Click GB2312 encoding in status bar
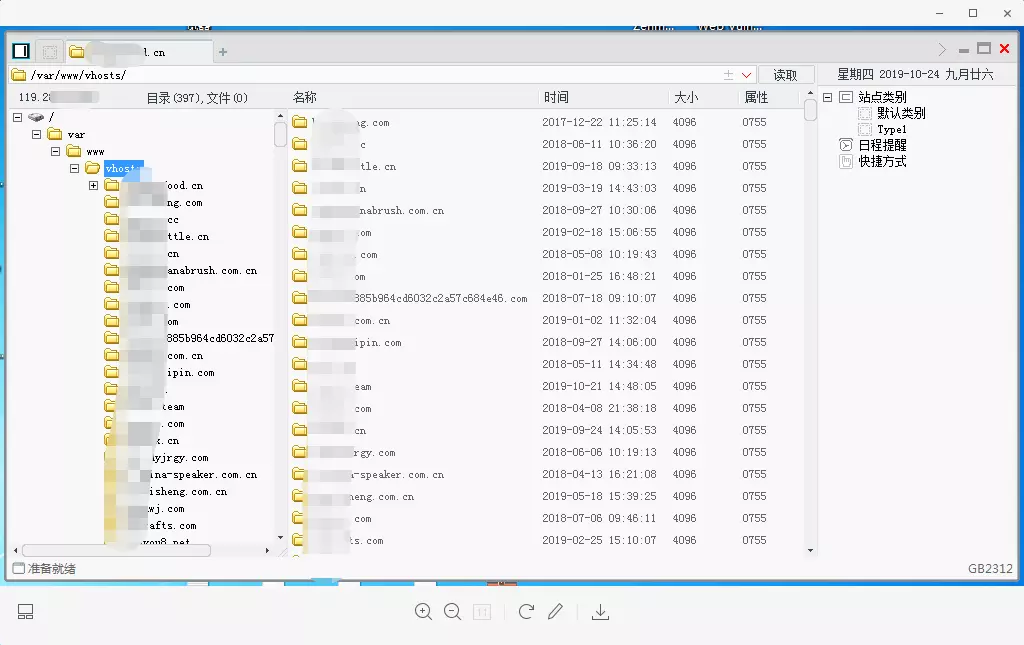1024x645 pixels. tap(990, 569)
